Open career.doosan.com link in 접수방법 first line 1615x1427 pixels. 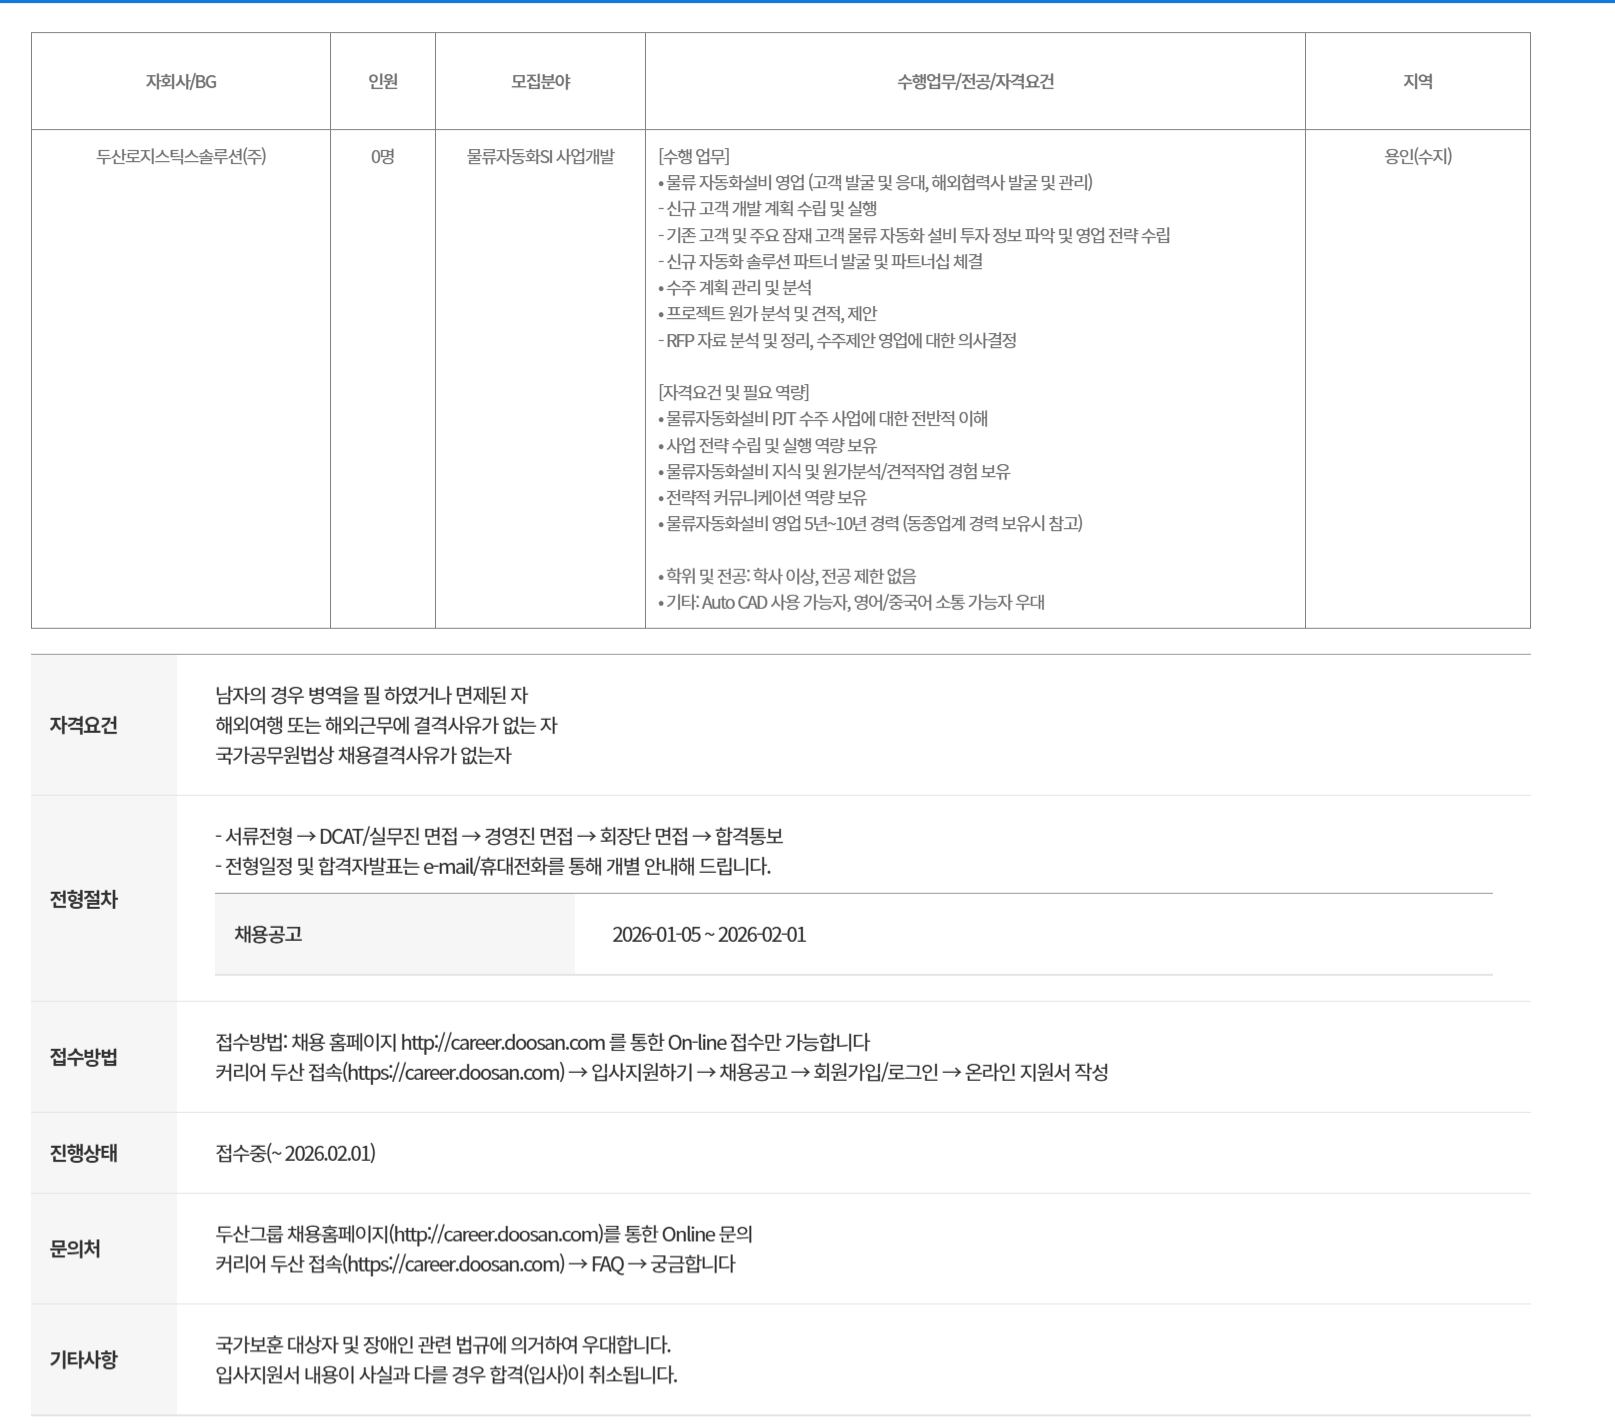coord(502,1043)
